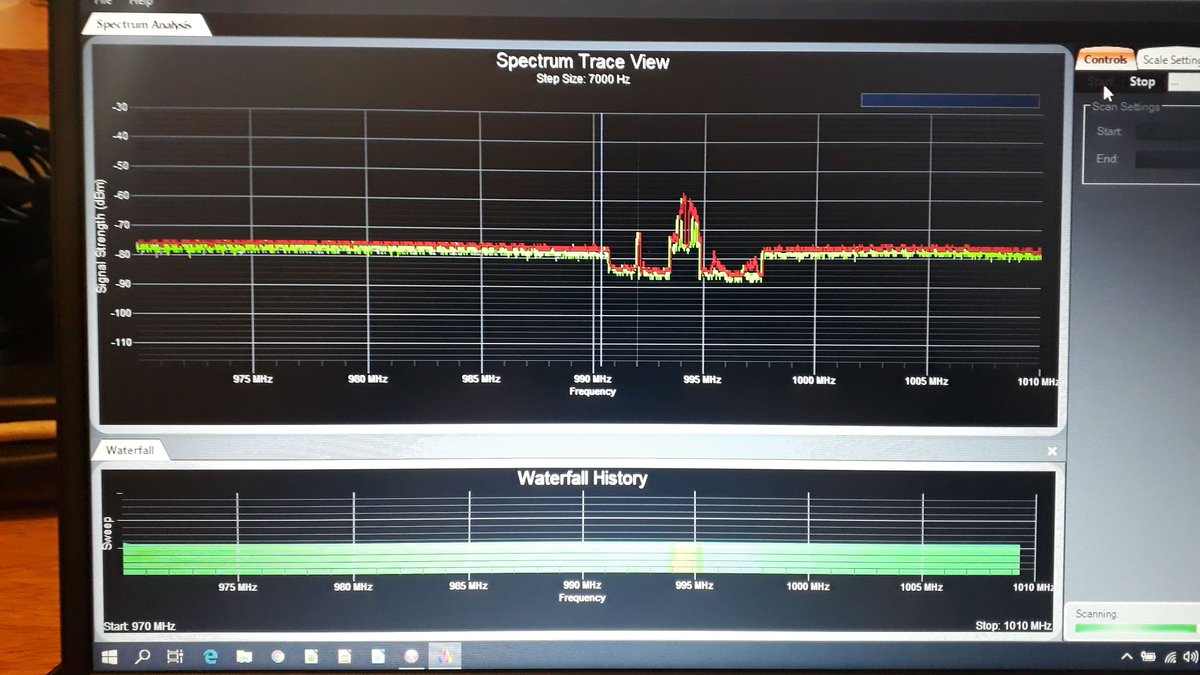Click the Stop scan button
Image resolution: width=1200 pixels, height=675 pixels.
pos(1142,82)
